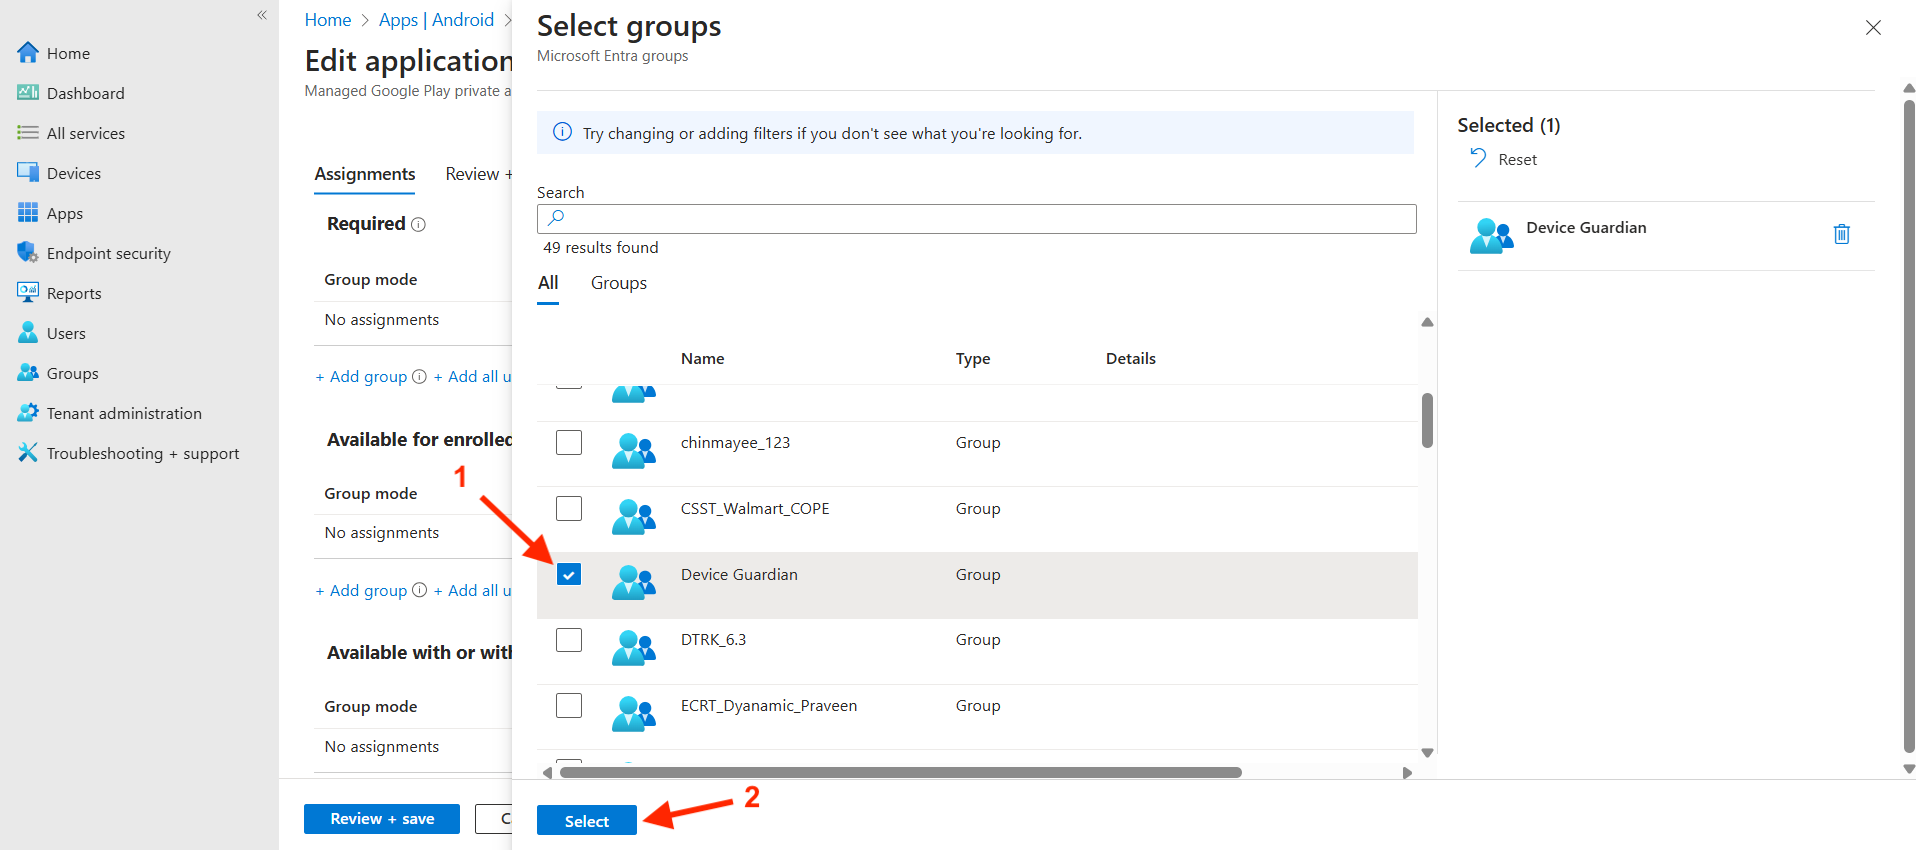Click the Home icon in sidebar

click(x=28, y=53)
